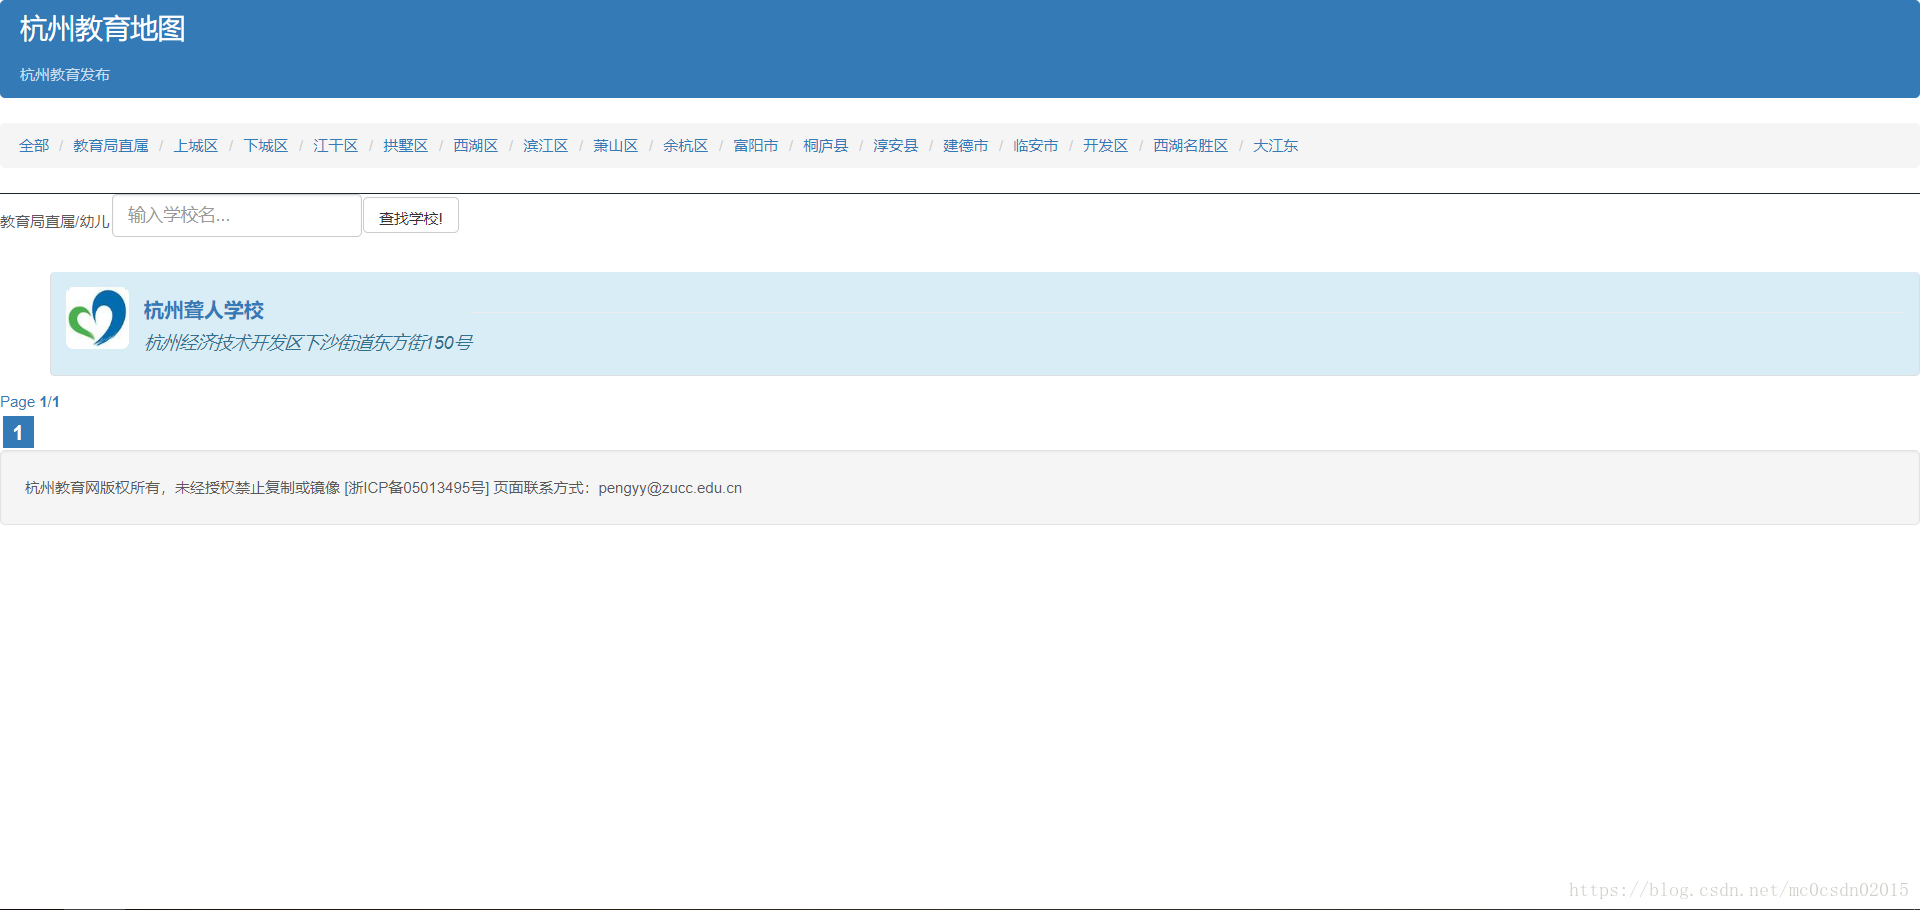Go to the 富阳市 district list
Image resolution: width=1920 pixels, height=910 pixels.
pyautogui.click(x=756, y=146)
